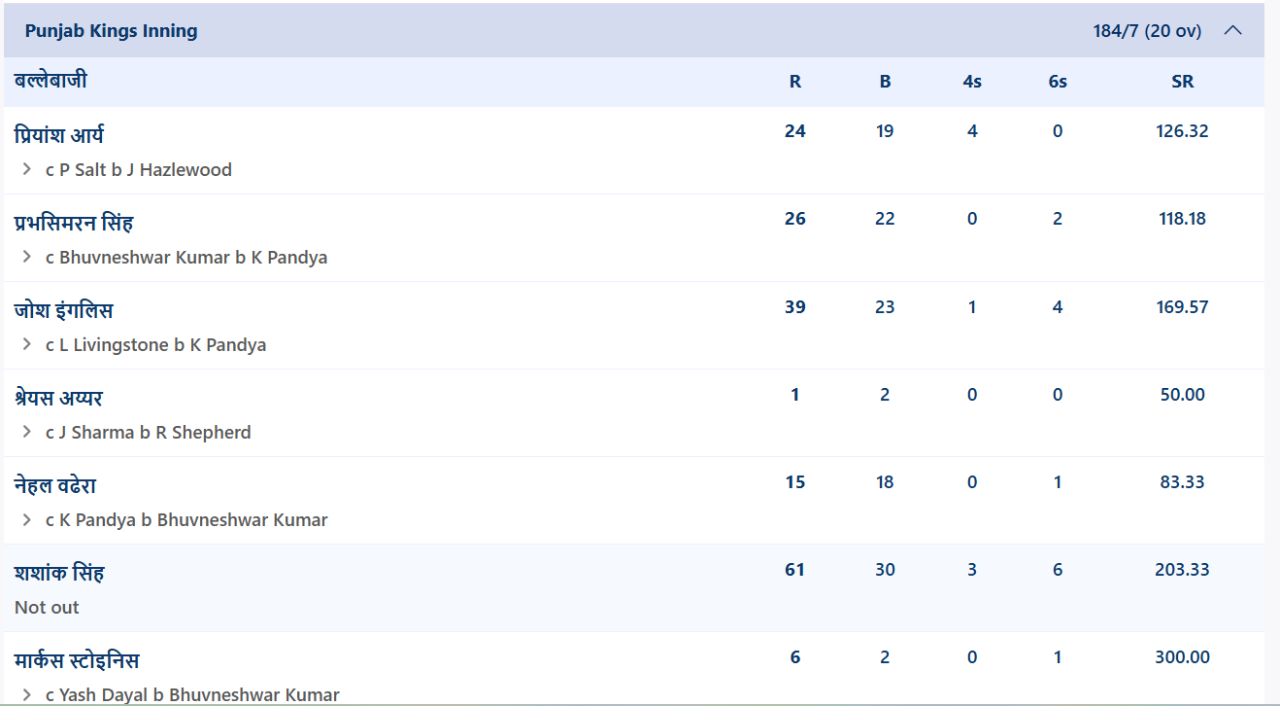
Task: Click the 184/7 (20 ov) score text
Action: tap(1147, 31)
